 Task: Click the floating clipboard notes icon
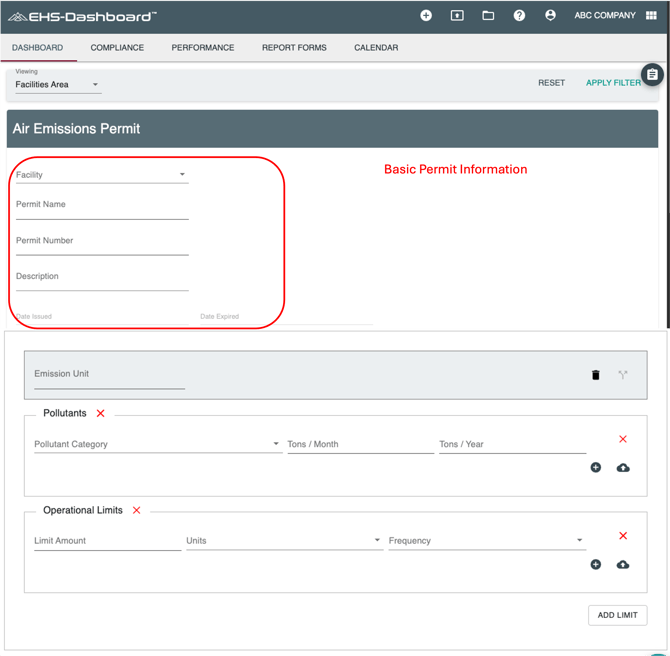tap(652, 75)
